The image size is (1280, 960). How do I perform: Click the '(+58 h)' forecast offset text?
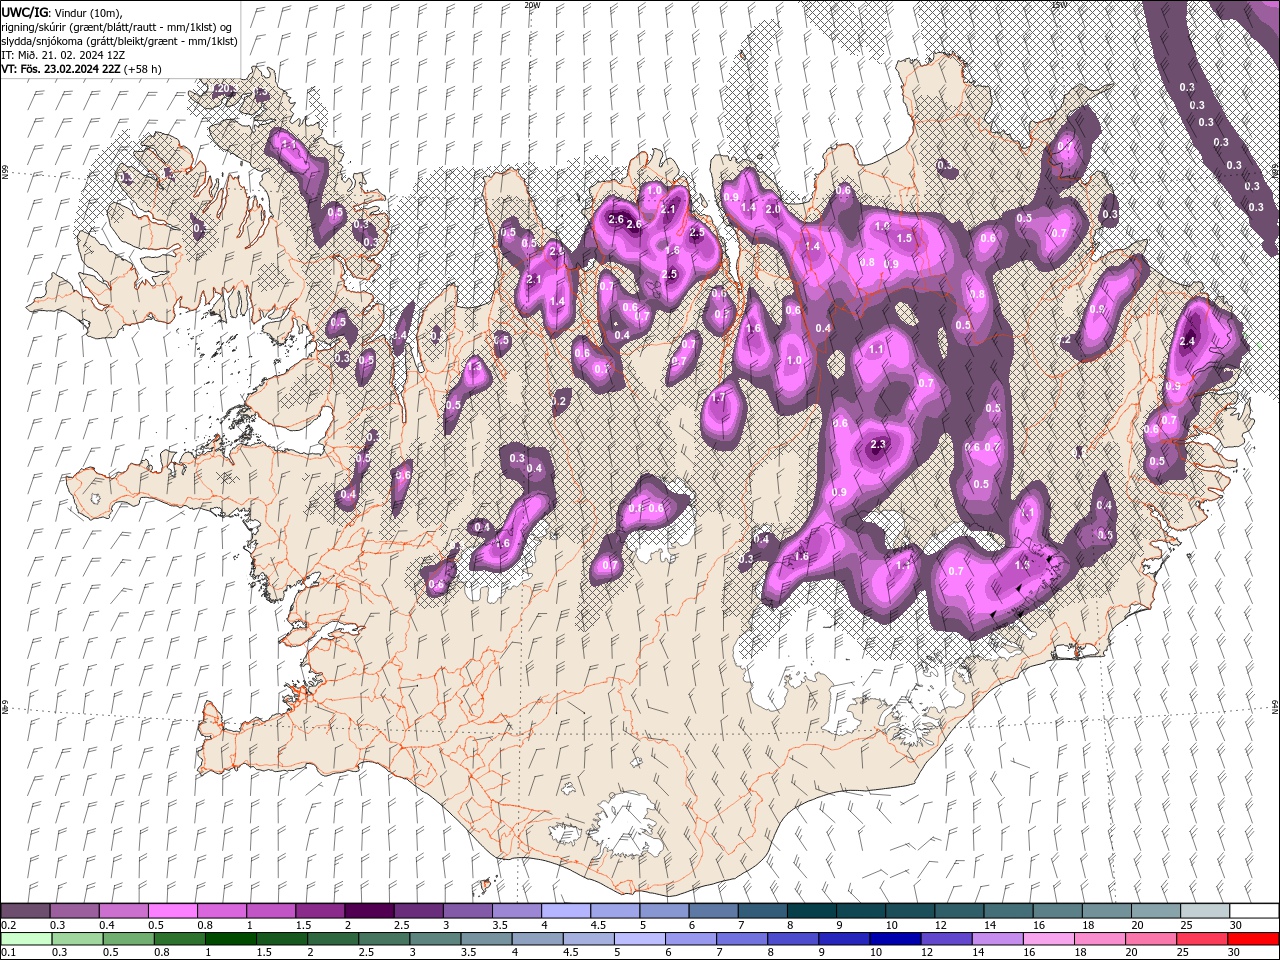tap(143, 69)
